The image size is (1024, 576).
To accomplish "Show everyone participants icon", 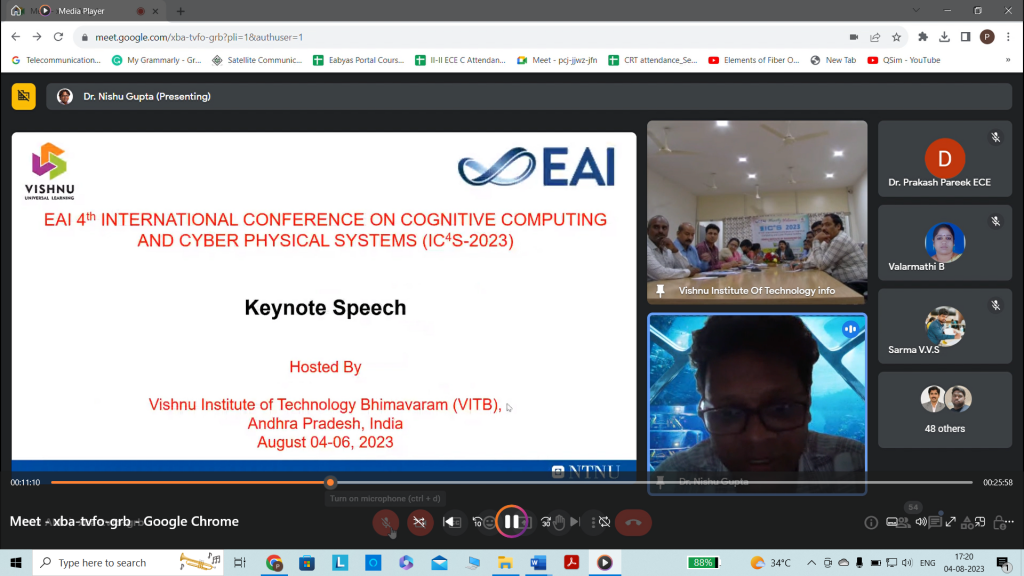I will click(x=904, y=522).
